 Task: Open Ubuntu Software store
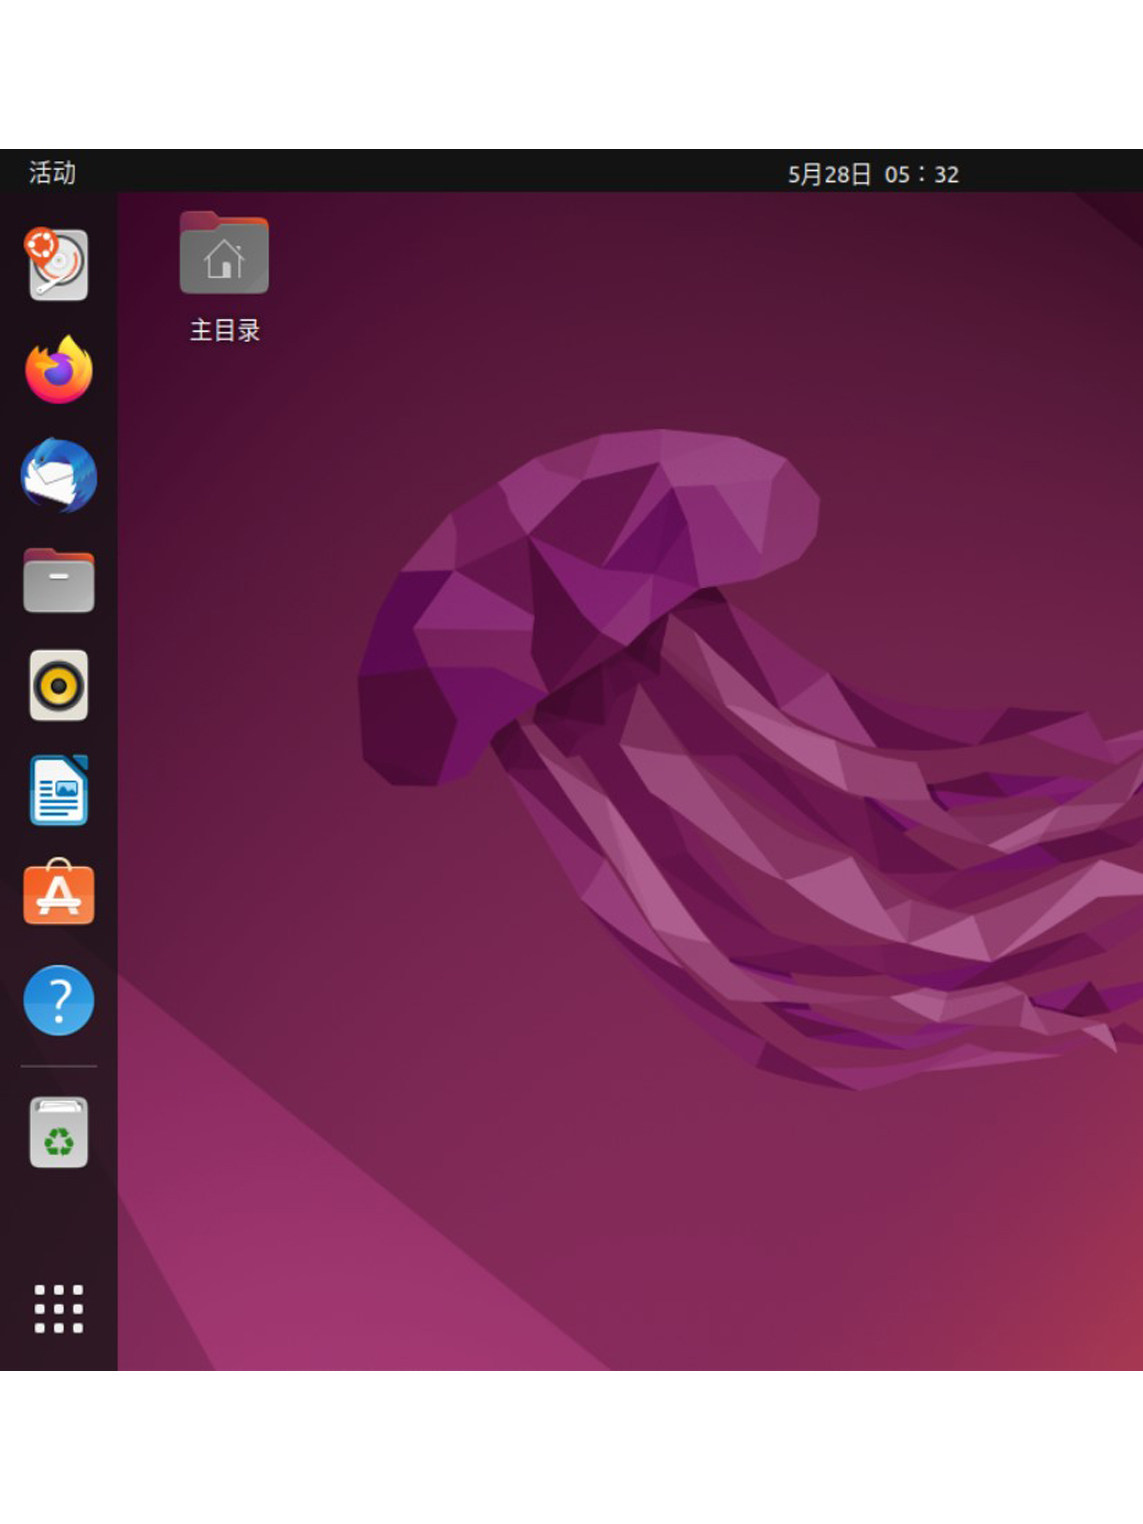tap(58, 893)
